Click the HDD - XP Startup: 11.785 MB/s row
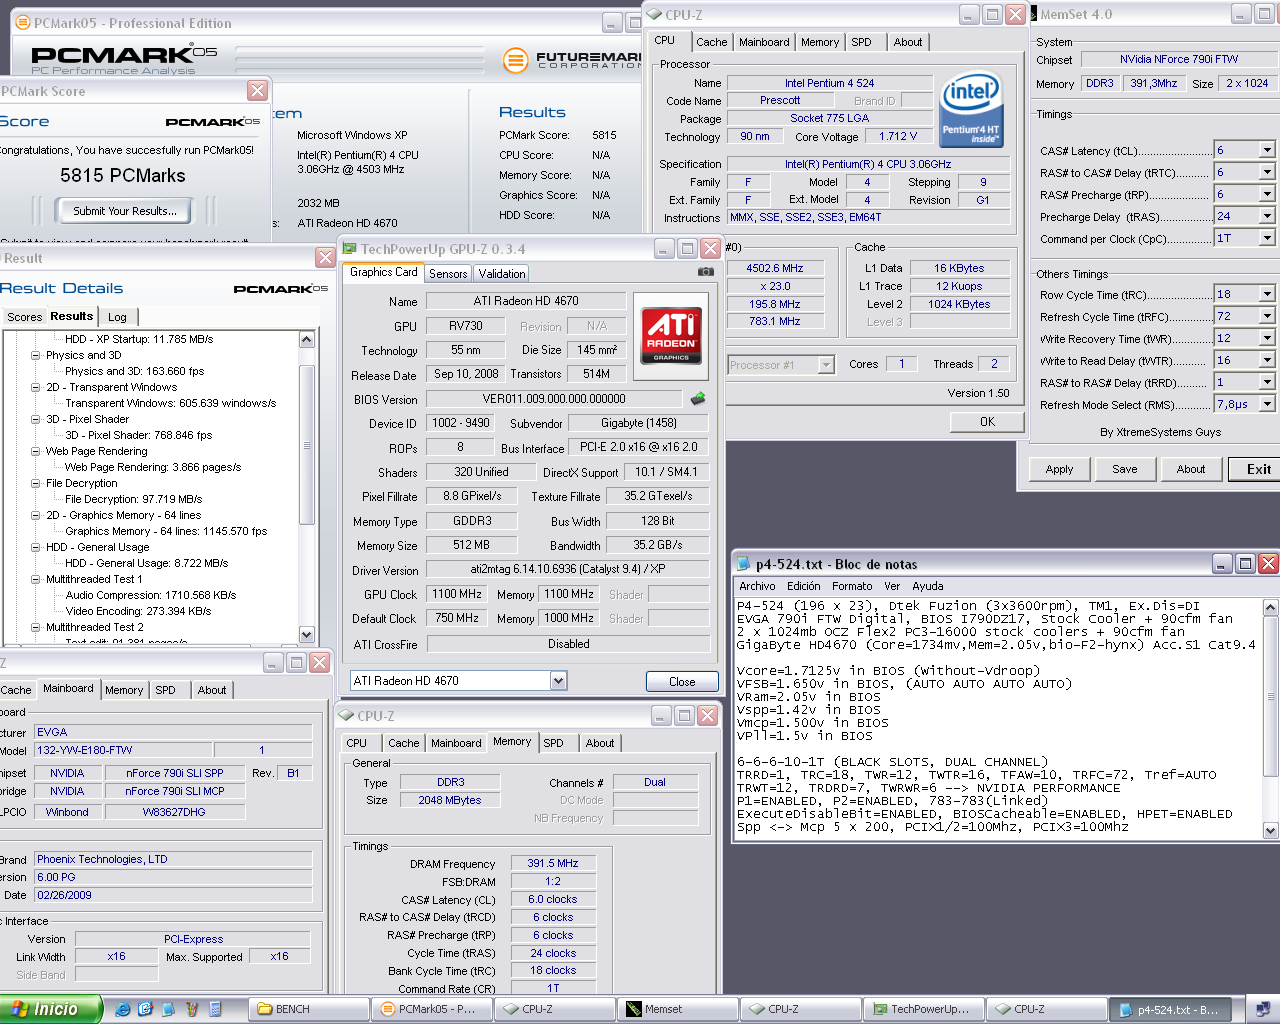1280x1024 pixels. click(139, 339)
